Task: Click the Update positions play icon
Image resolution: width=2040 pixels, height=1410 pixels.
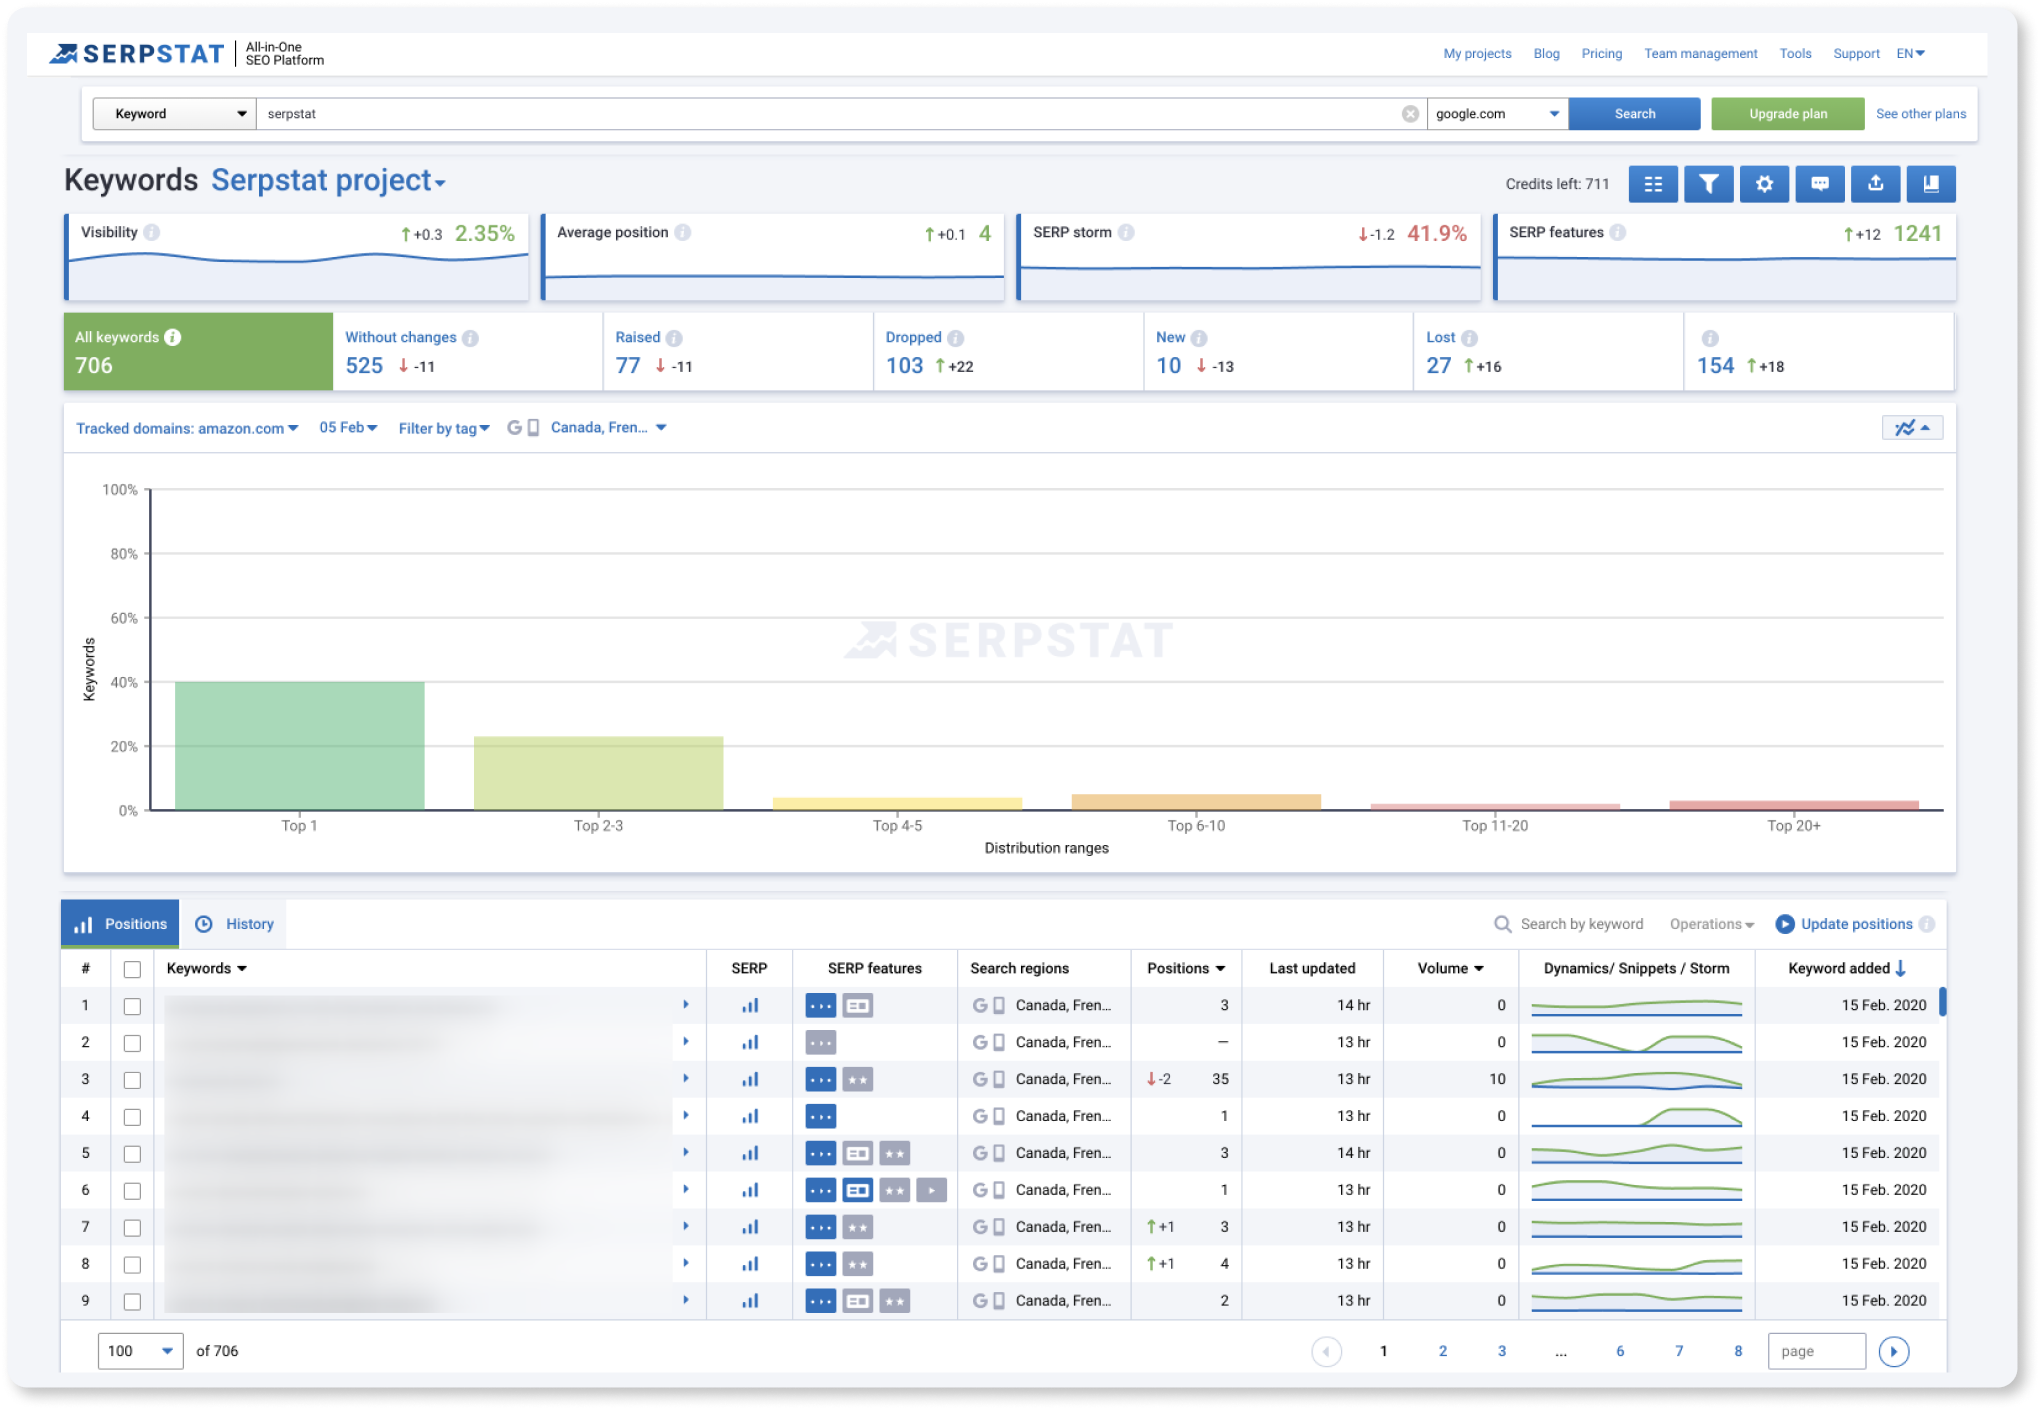Action: click(x=1785, y=924)
